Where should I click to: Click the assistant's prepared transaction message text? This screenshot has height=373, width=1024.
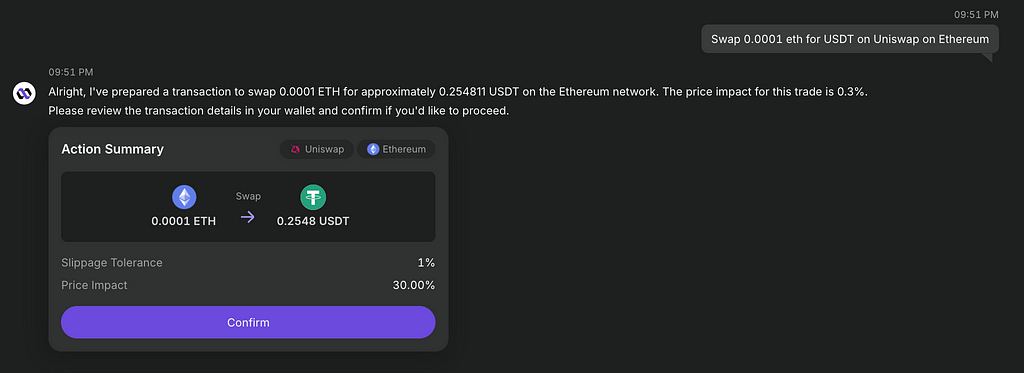458,101
